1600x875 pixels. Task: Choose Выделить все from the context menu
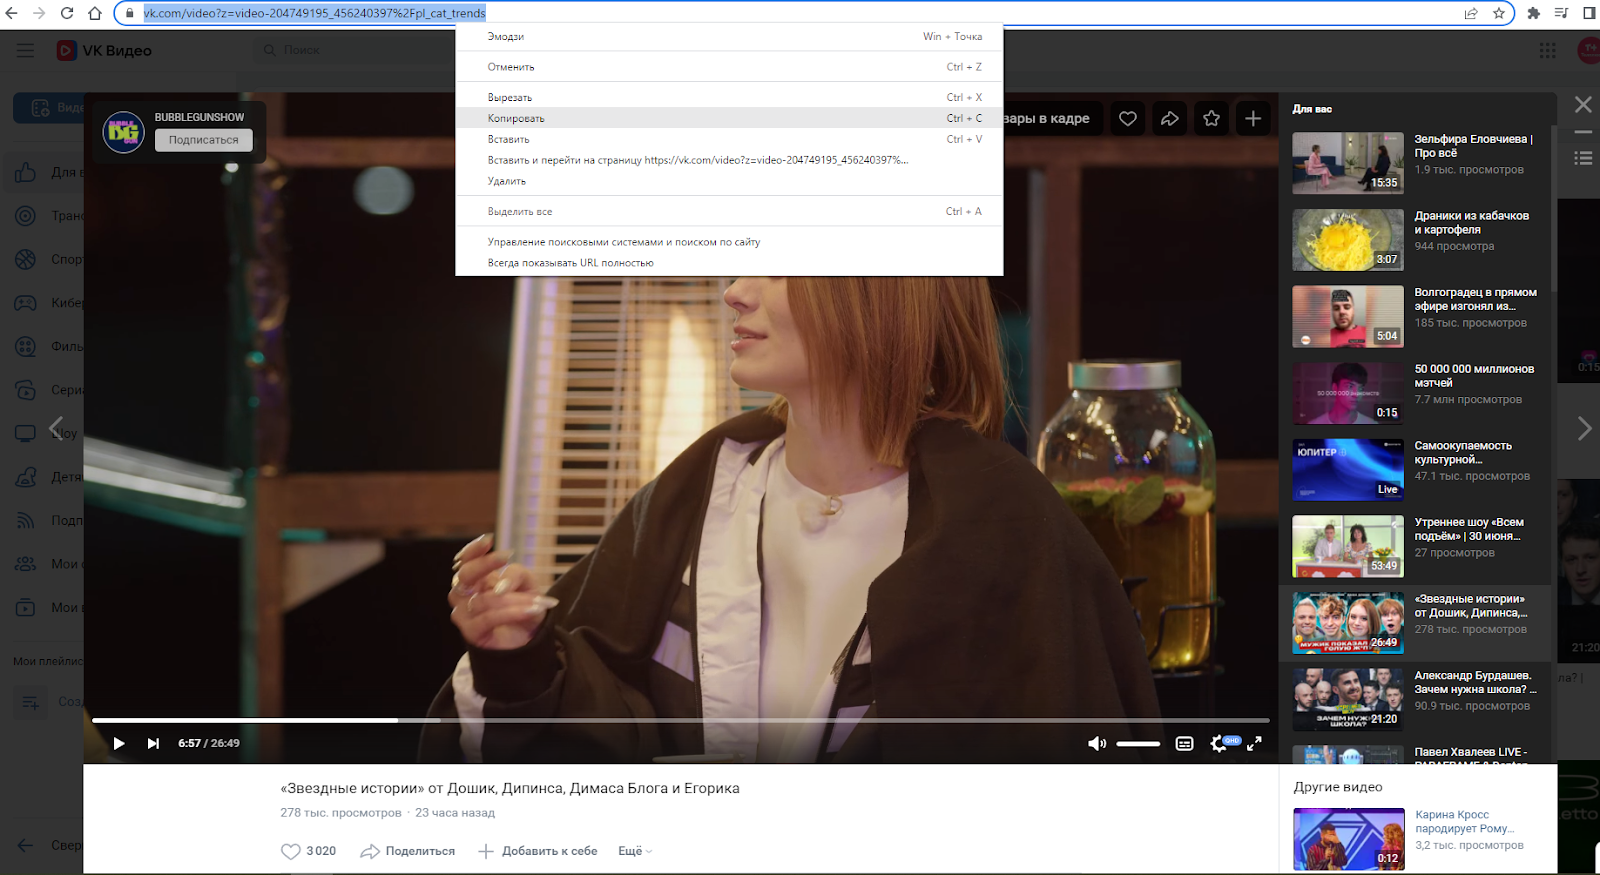click(x=520, y=212)
